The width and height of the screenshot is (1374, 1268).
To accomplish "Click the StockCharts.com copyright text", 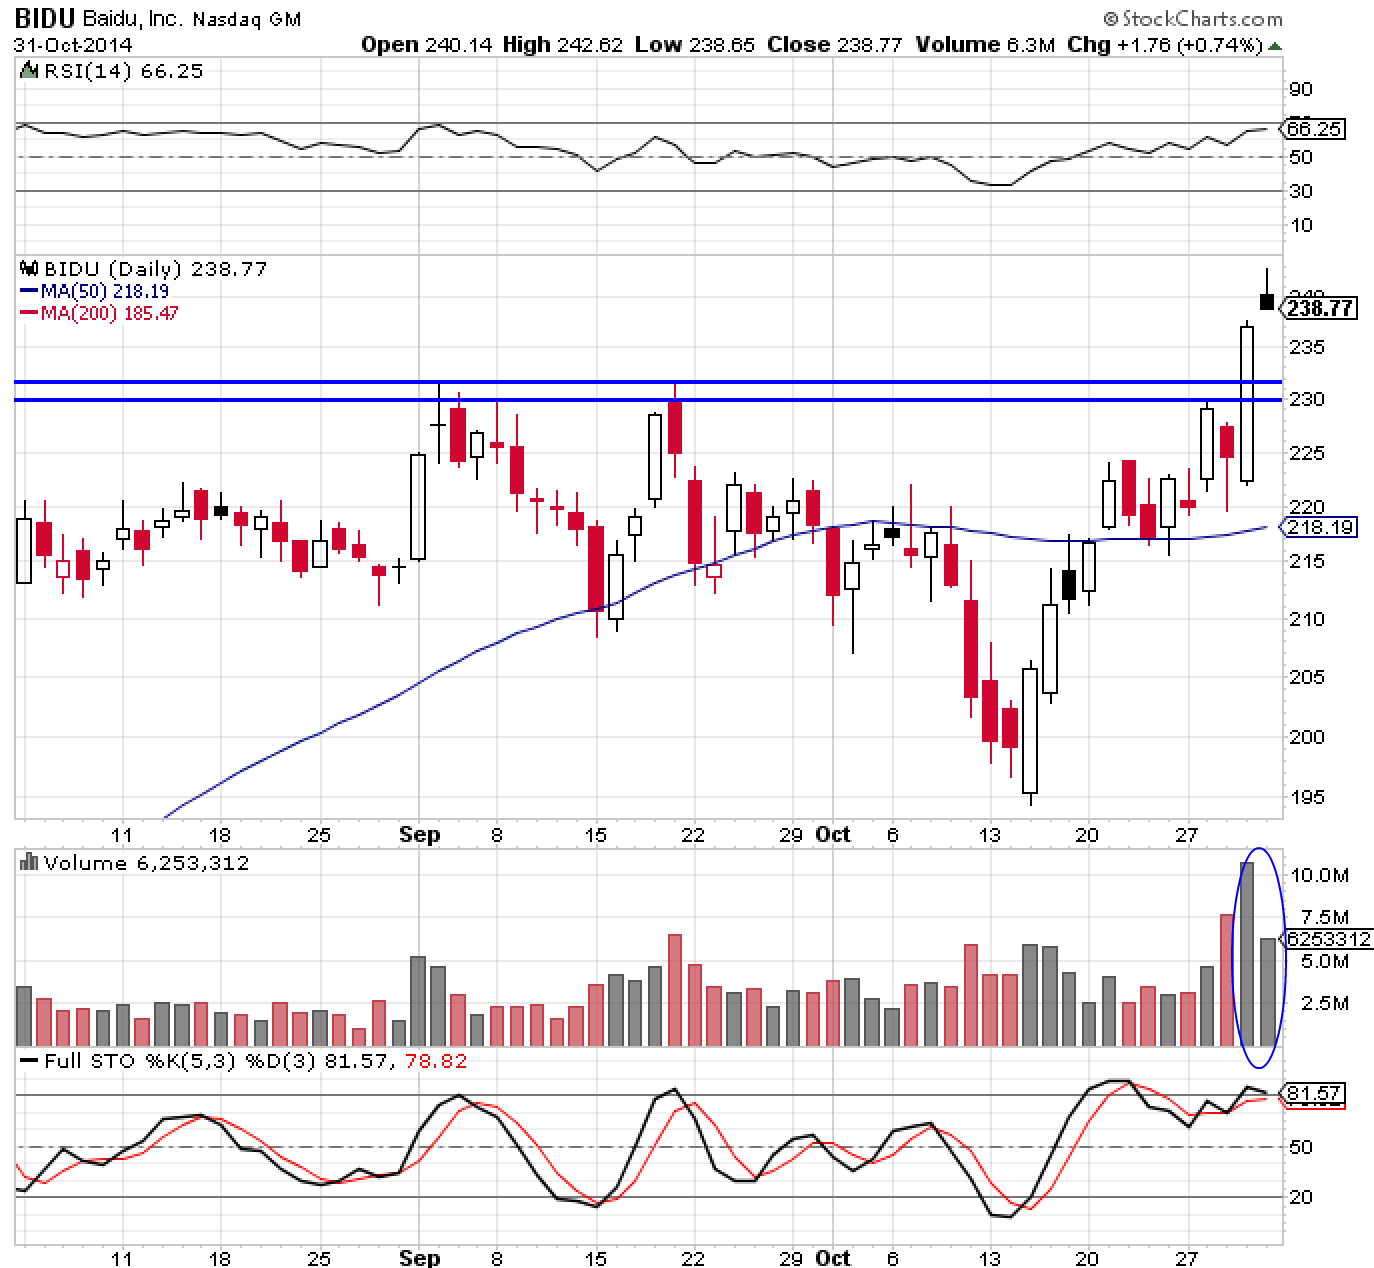I will coord(1193,19).
